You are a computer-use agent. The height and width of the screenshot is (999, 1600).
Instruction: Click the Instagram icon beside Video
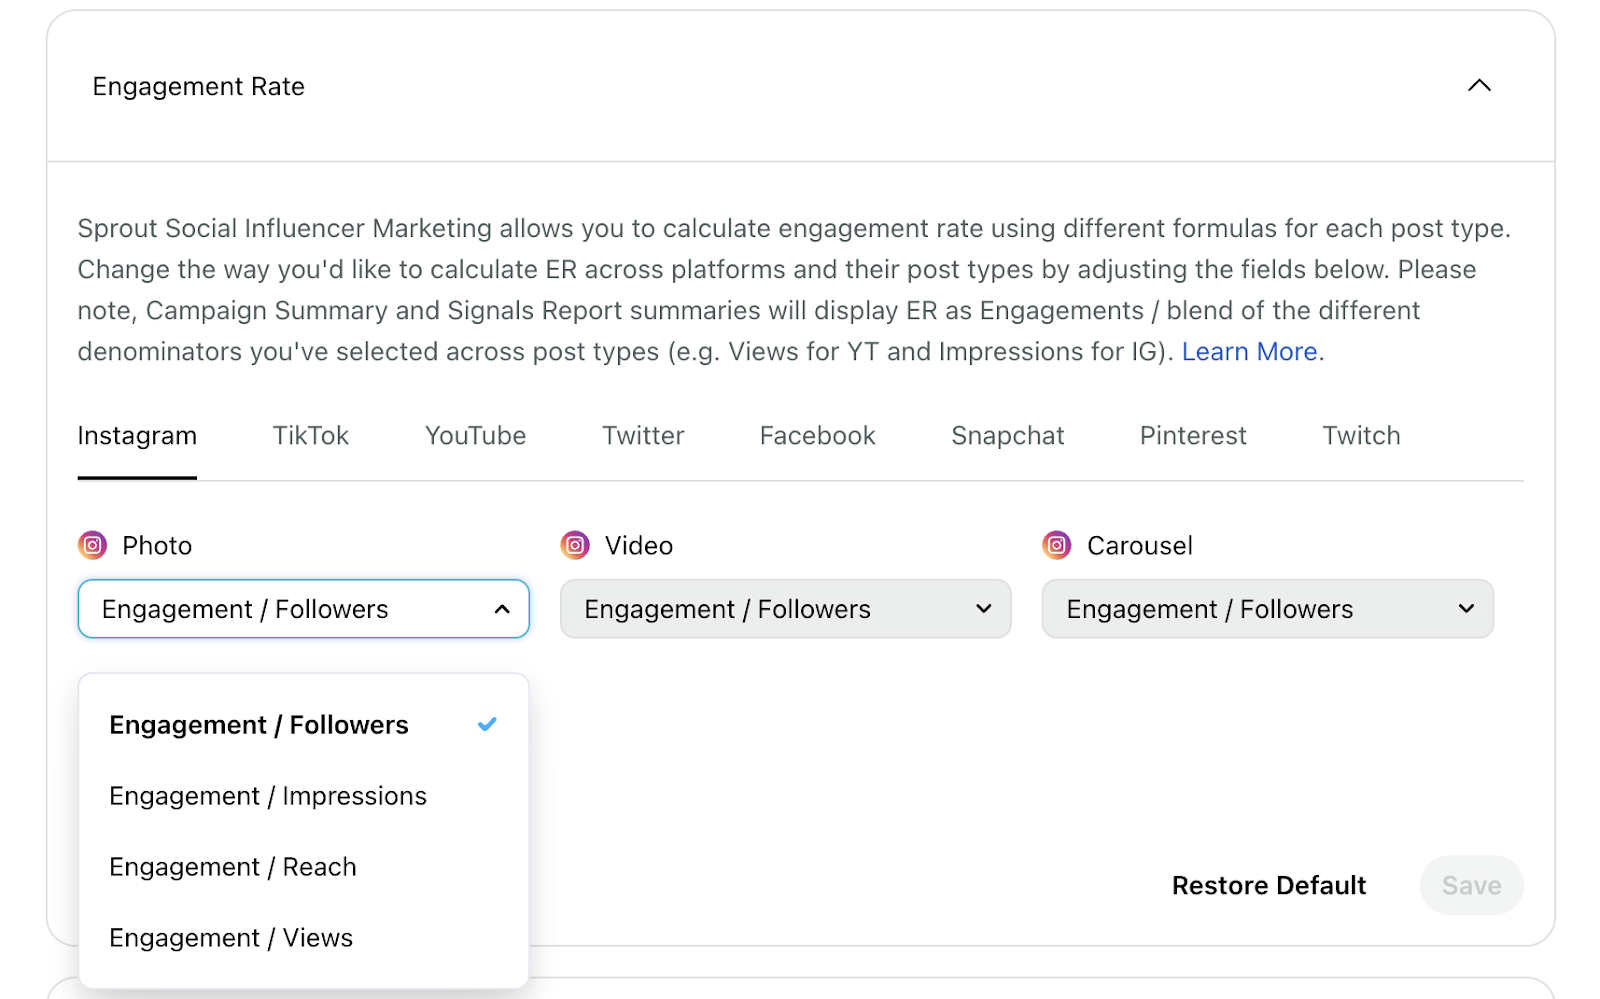575,545
